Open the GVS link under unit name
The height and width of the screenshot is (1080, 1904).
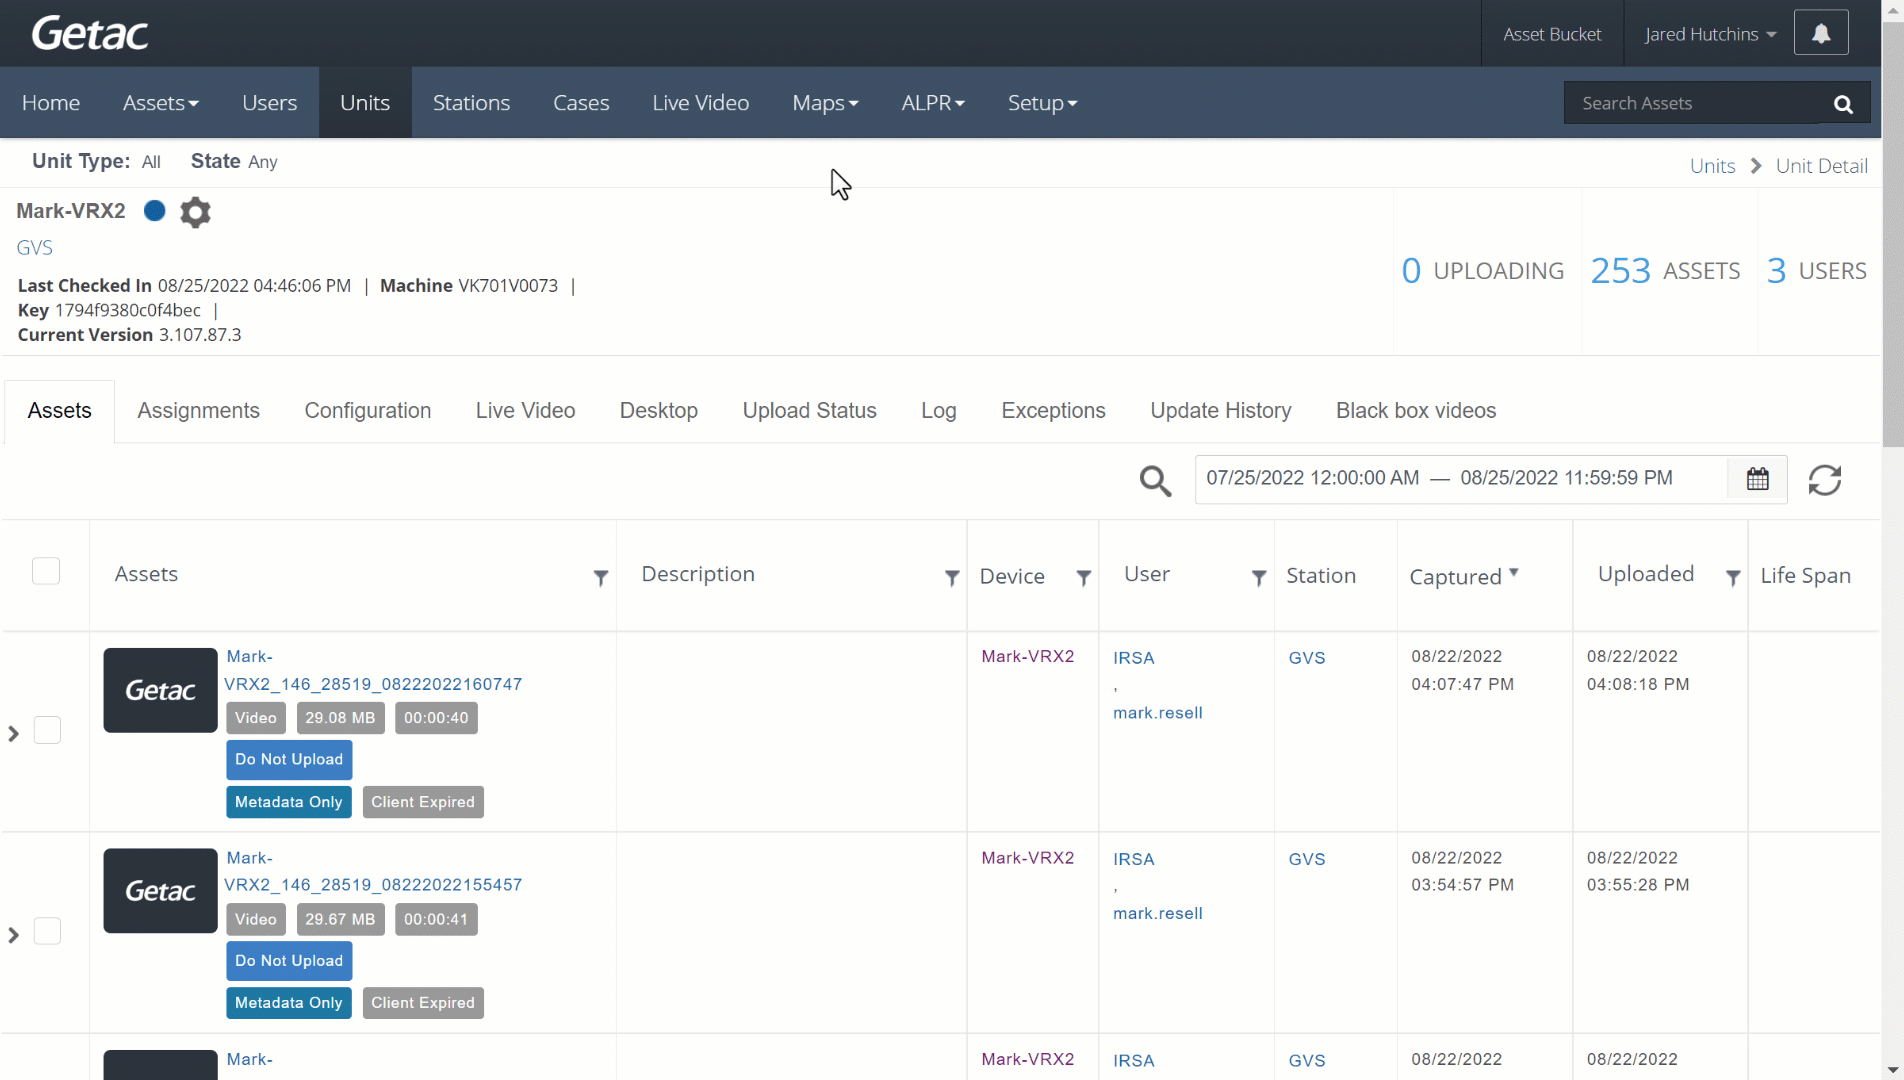pyautogui.click(x=35, y=248)
